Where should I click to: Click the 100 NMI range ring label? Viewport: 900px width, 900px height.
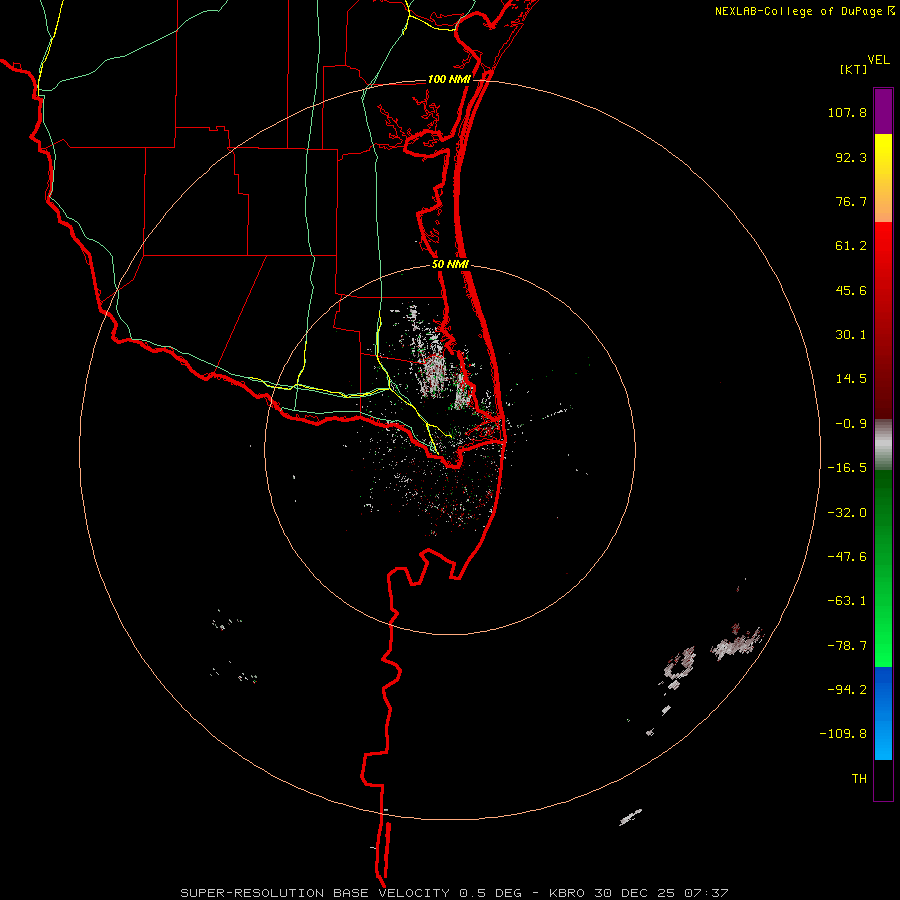click(449, 79)
